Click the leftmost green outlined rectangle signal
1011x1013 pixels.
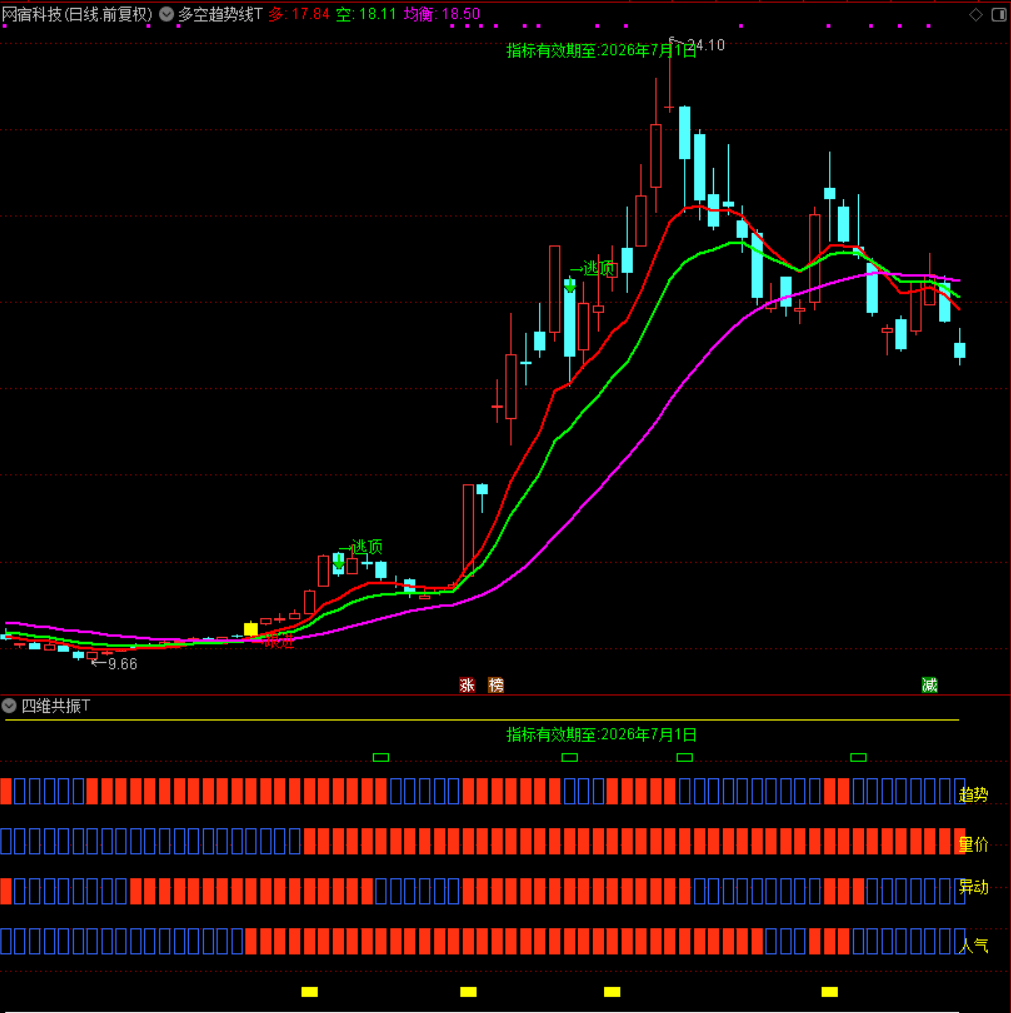[381, 758]
